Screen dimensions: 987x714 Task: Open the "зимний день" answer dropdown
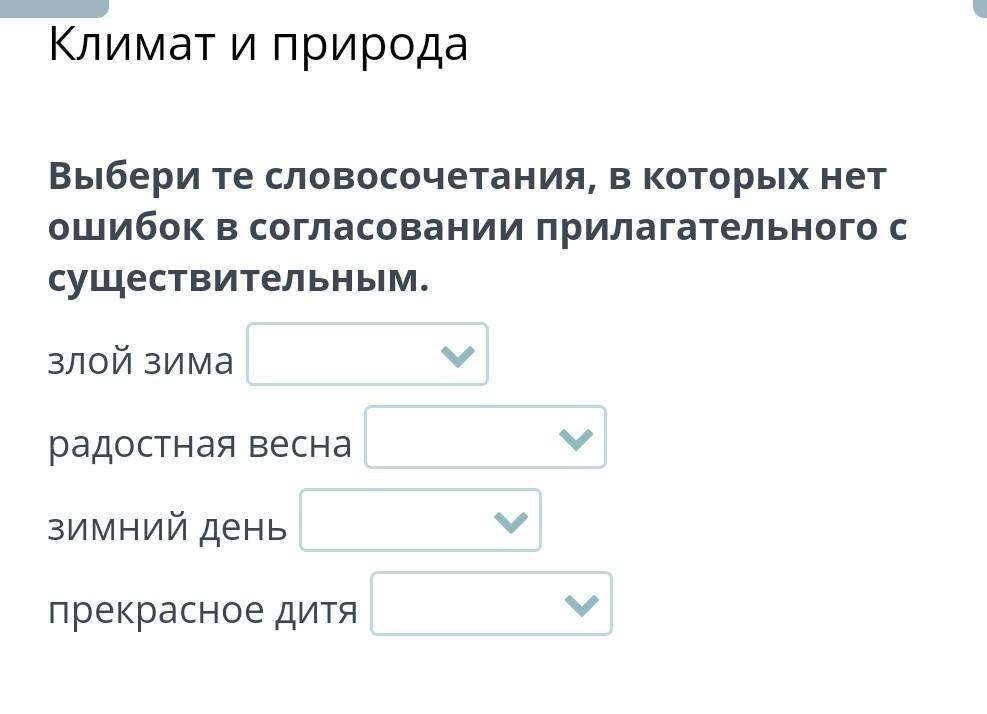[x=419, y=520]
